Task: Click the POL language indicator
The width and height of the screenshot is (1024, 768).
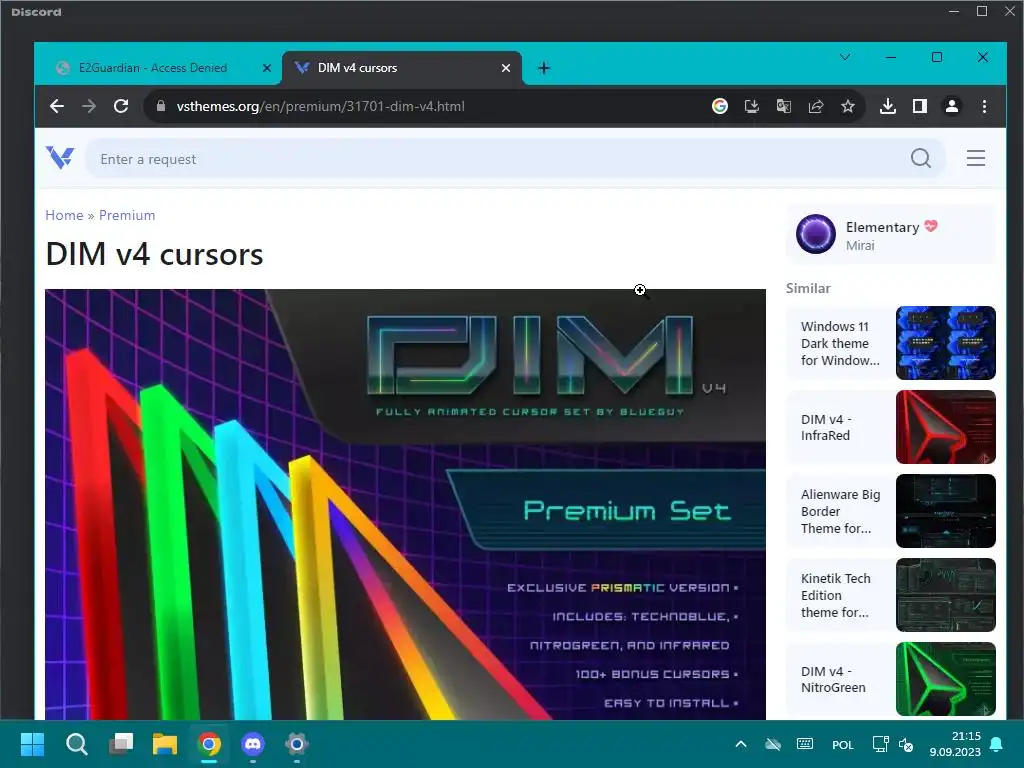Action: click(x=842, y=744)
